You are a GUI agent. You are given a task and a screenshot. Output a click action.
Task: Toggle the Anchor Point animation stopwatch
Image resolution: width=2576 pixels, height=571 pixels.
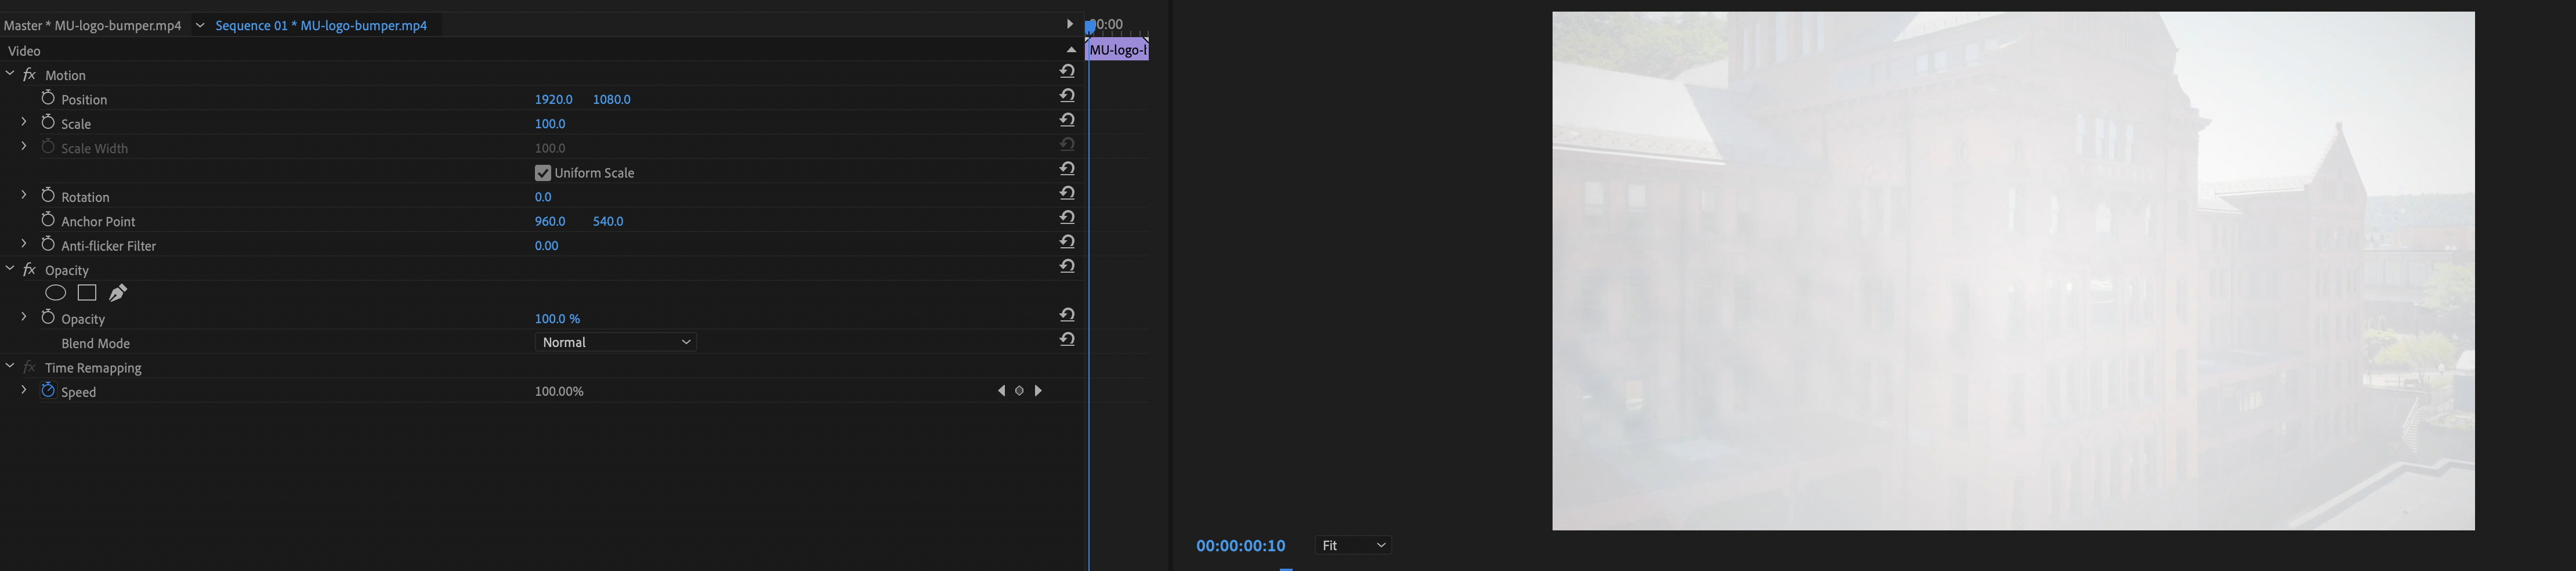pyautogui.click(x=48, y=219)
